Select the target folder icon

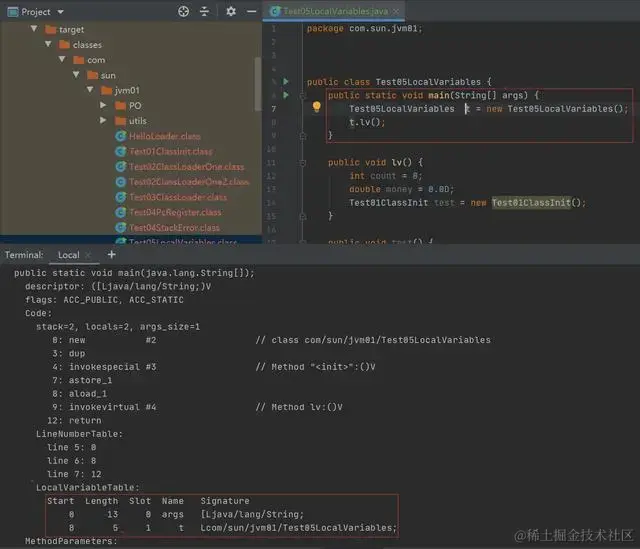51,29
